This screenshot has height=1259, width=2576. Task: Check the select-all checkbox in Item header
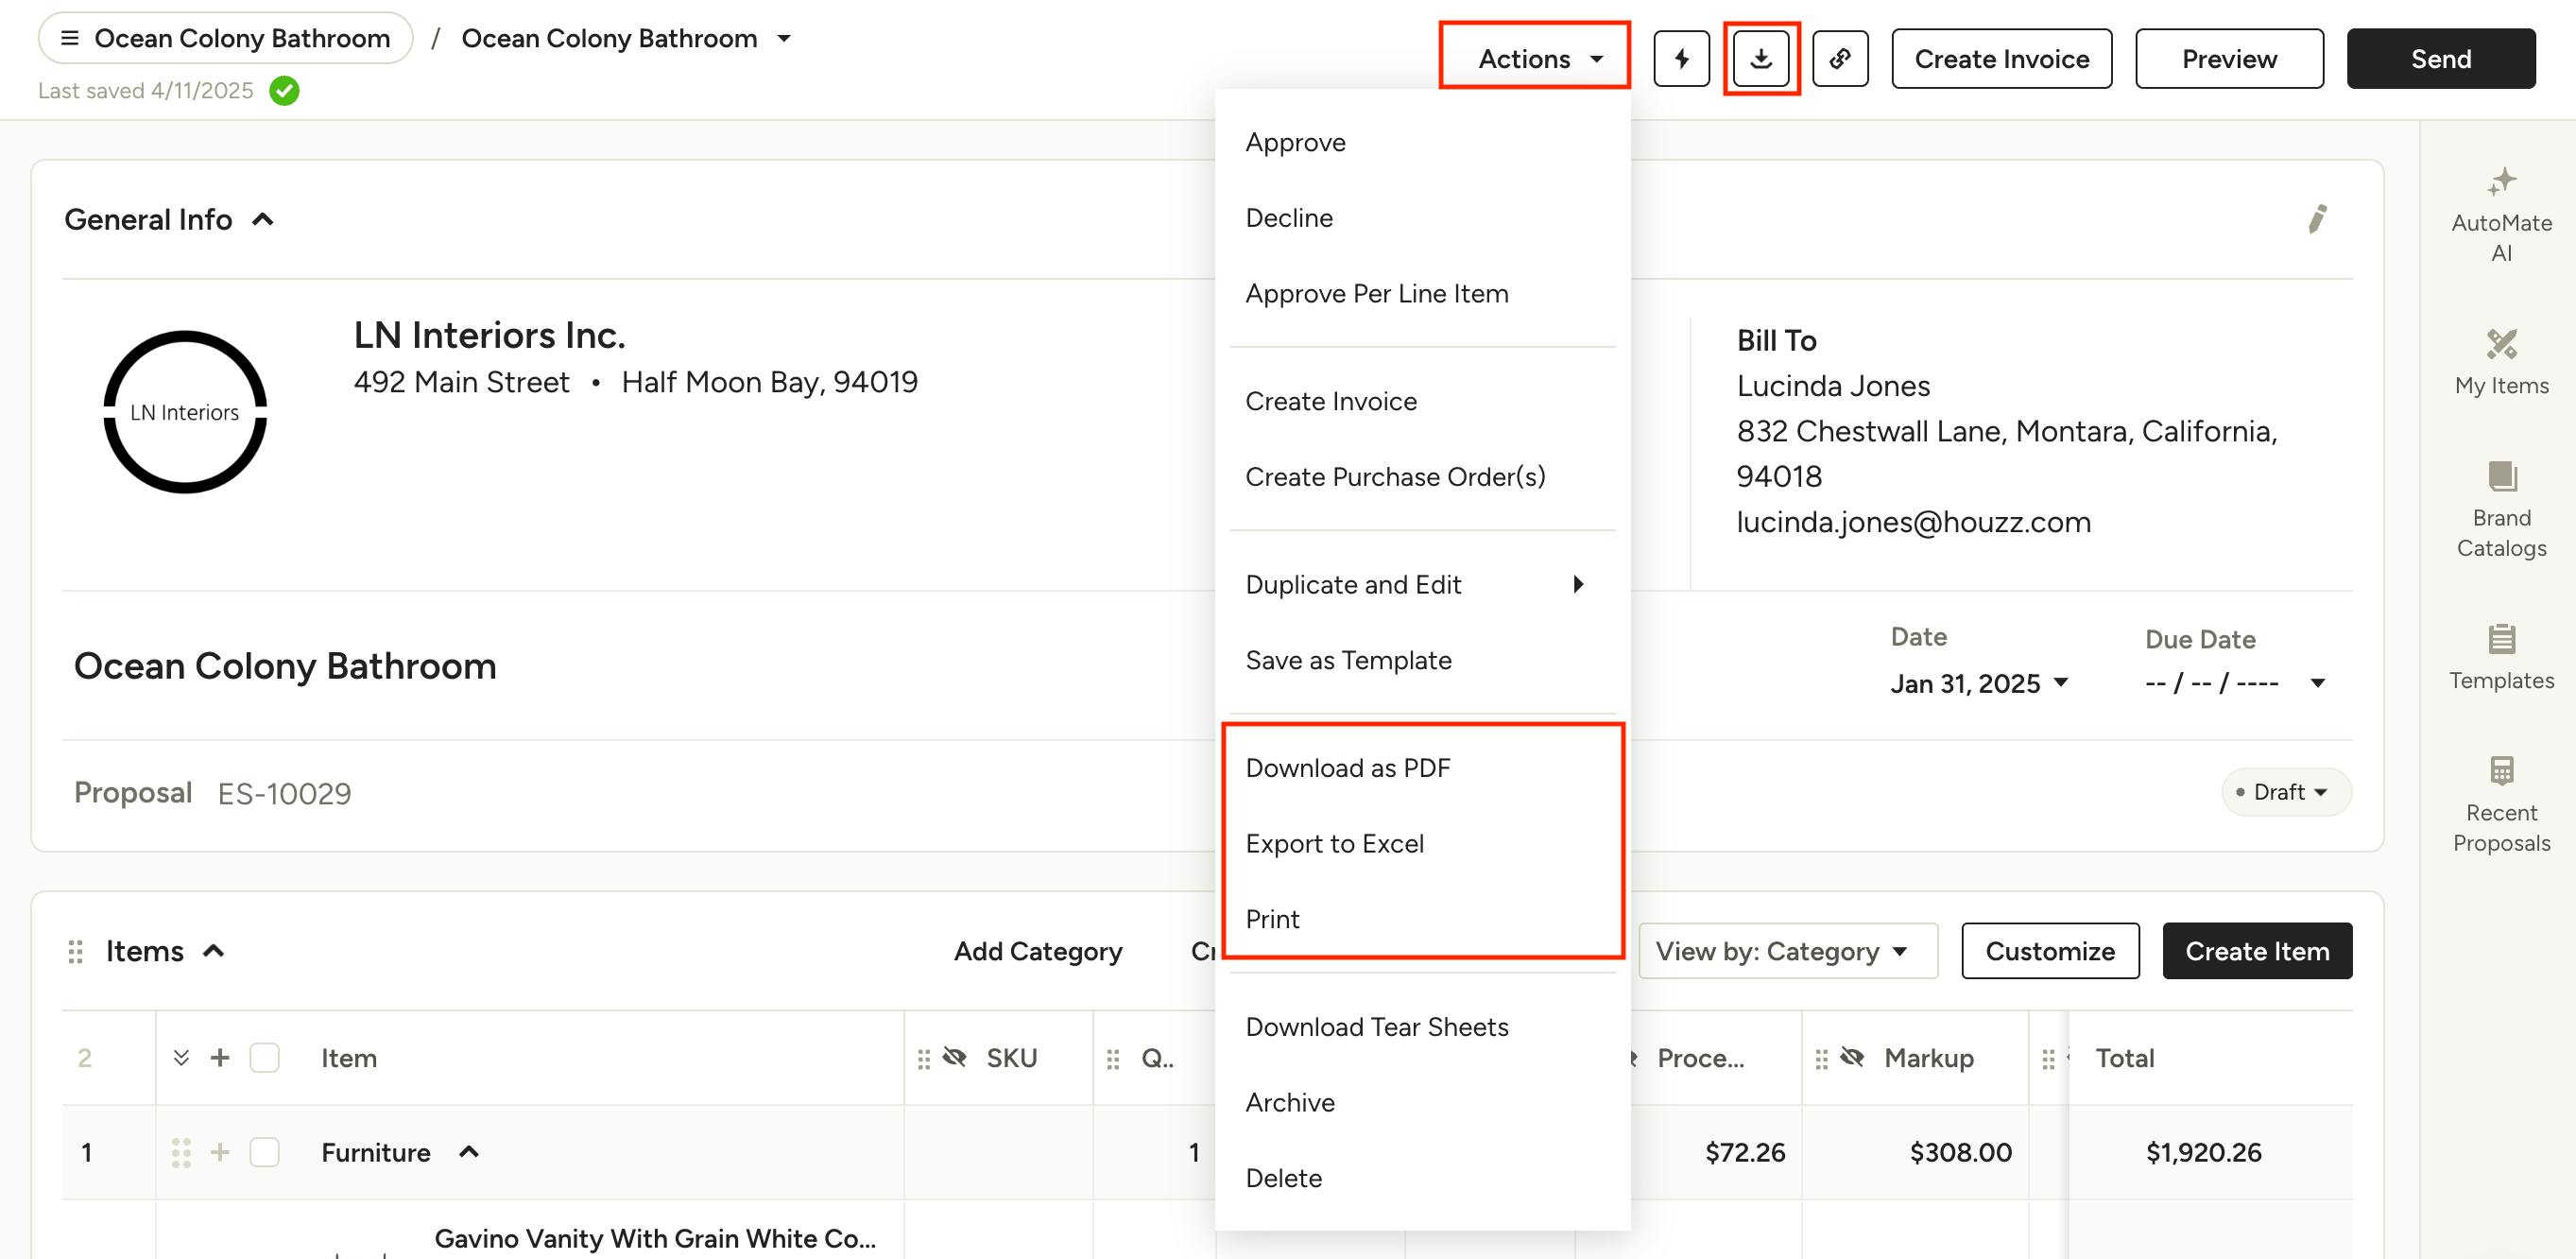coord(264,1058)
